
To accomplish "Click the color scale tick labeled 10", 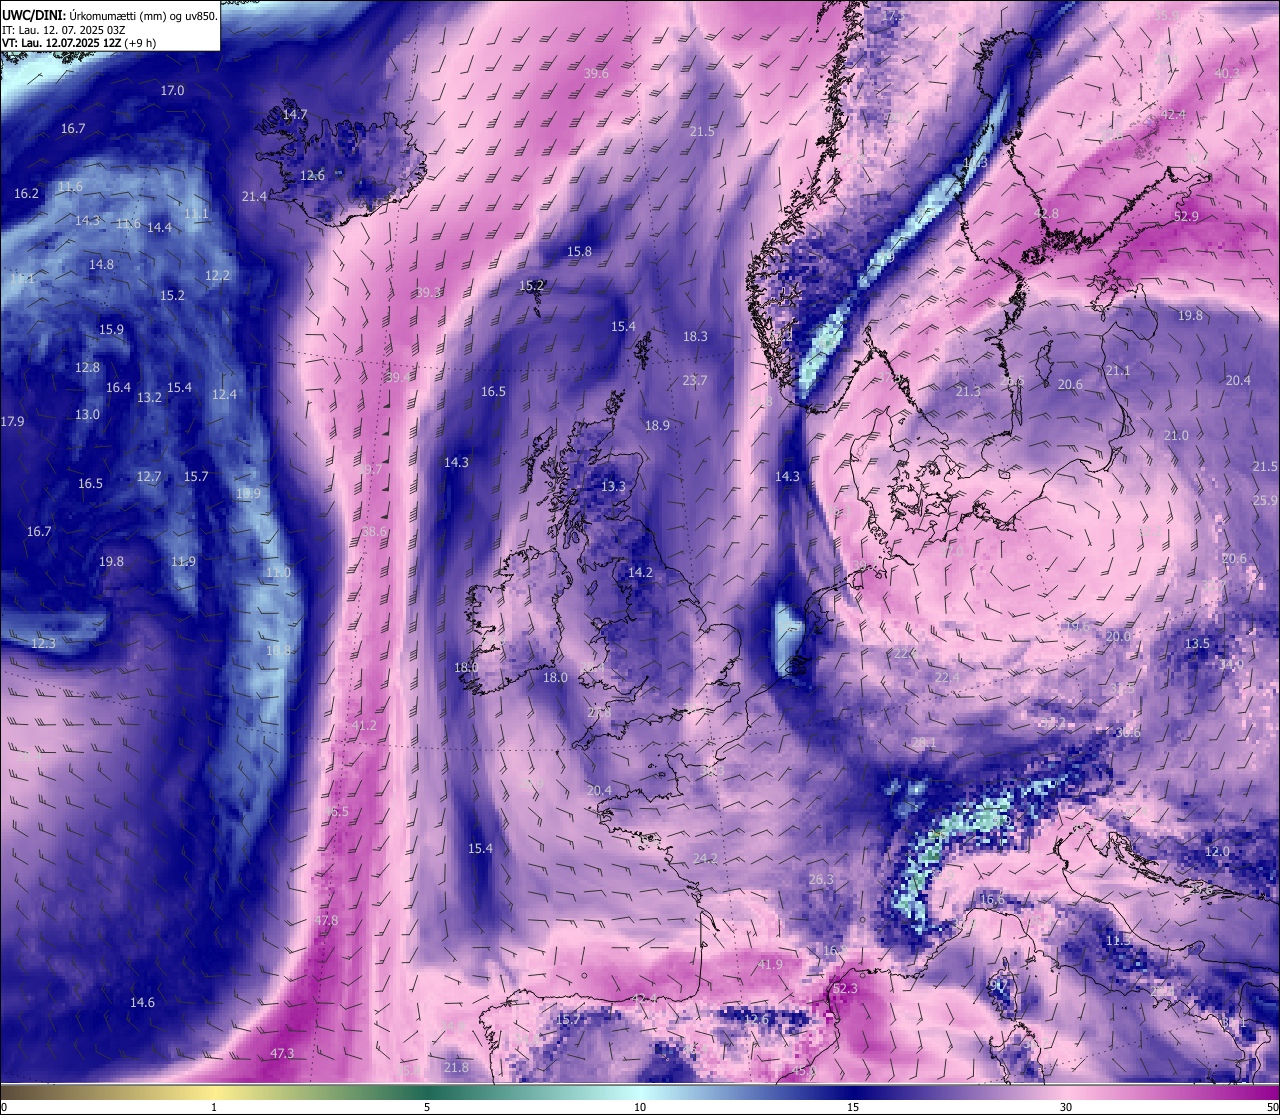I will (640, 1107).
